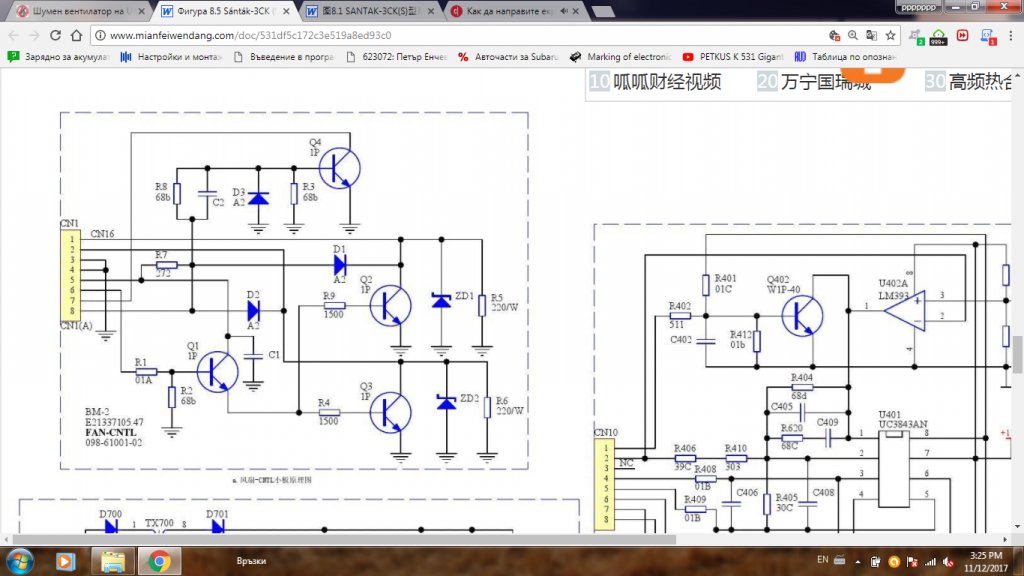Screen dimensions: 1024x576
Task: Show hidden system tray icons
Action: (x=857, y=562)
